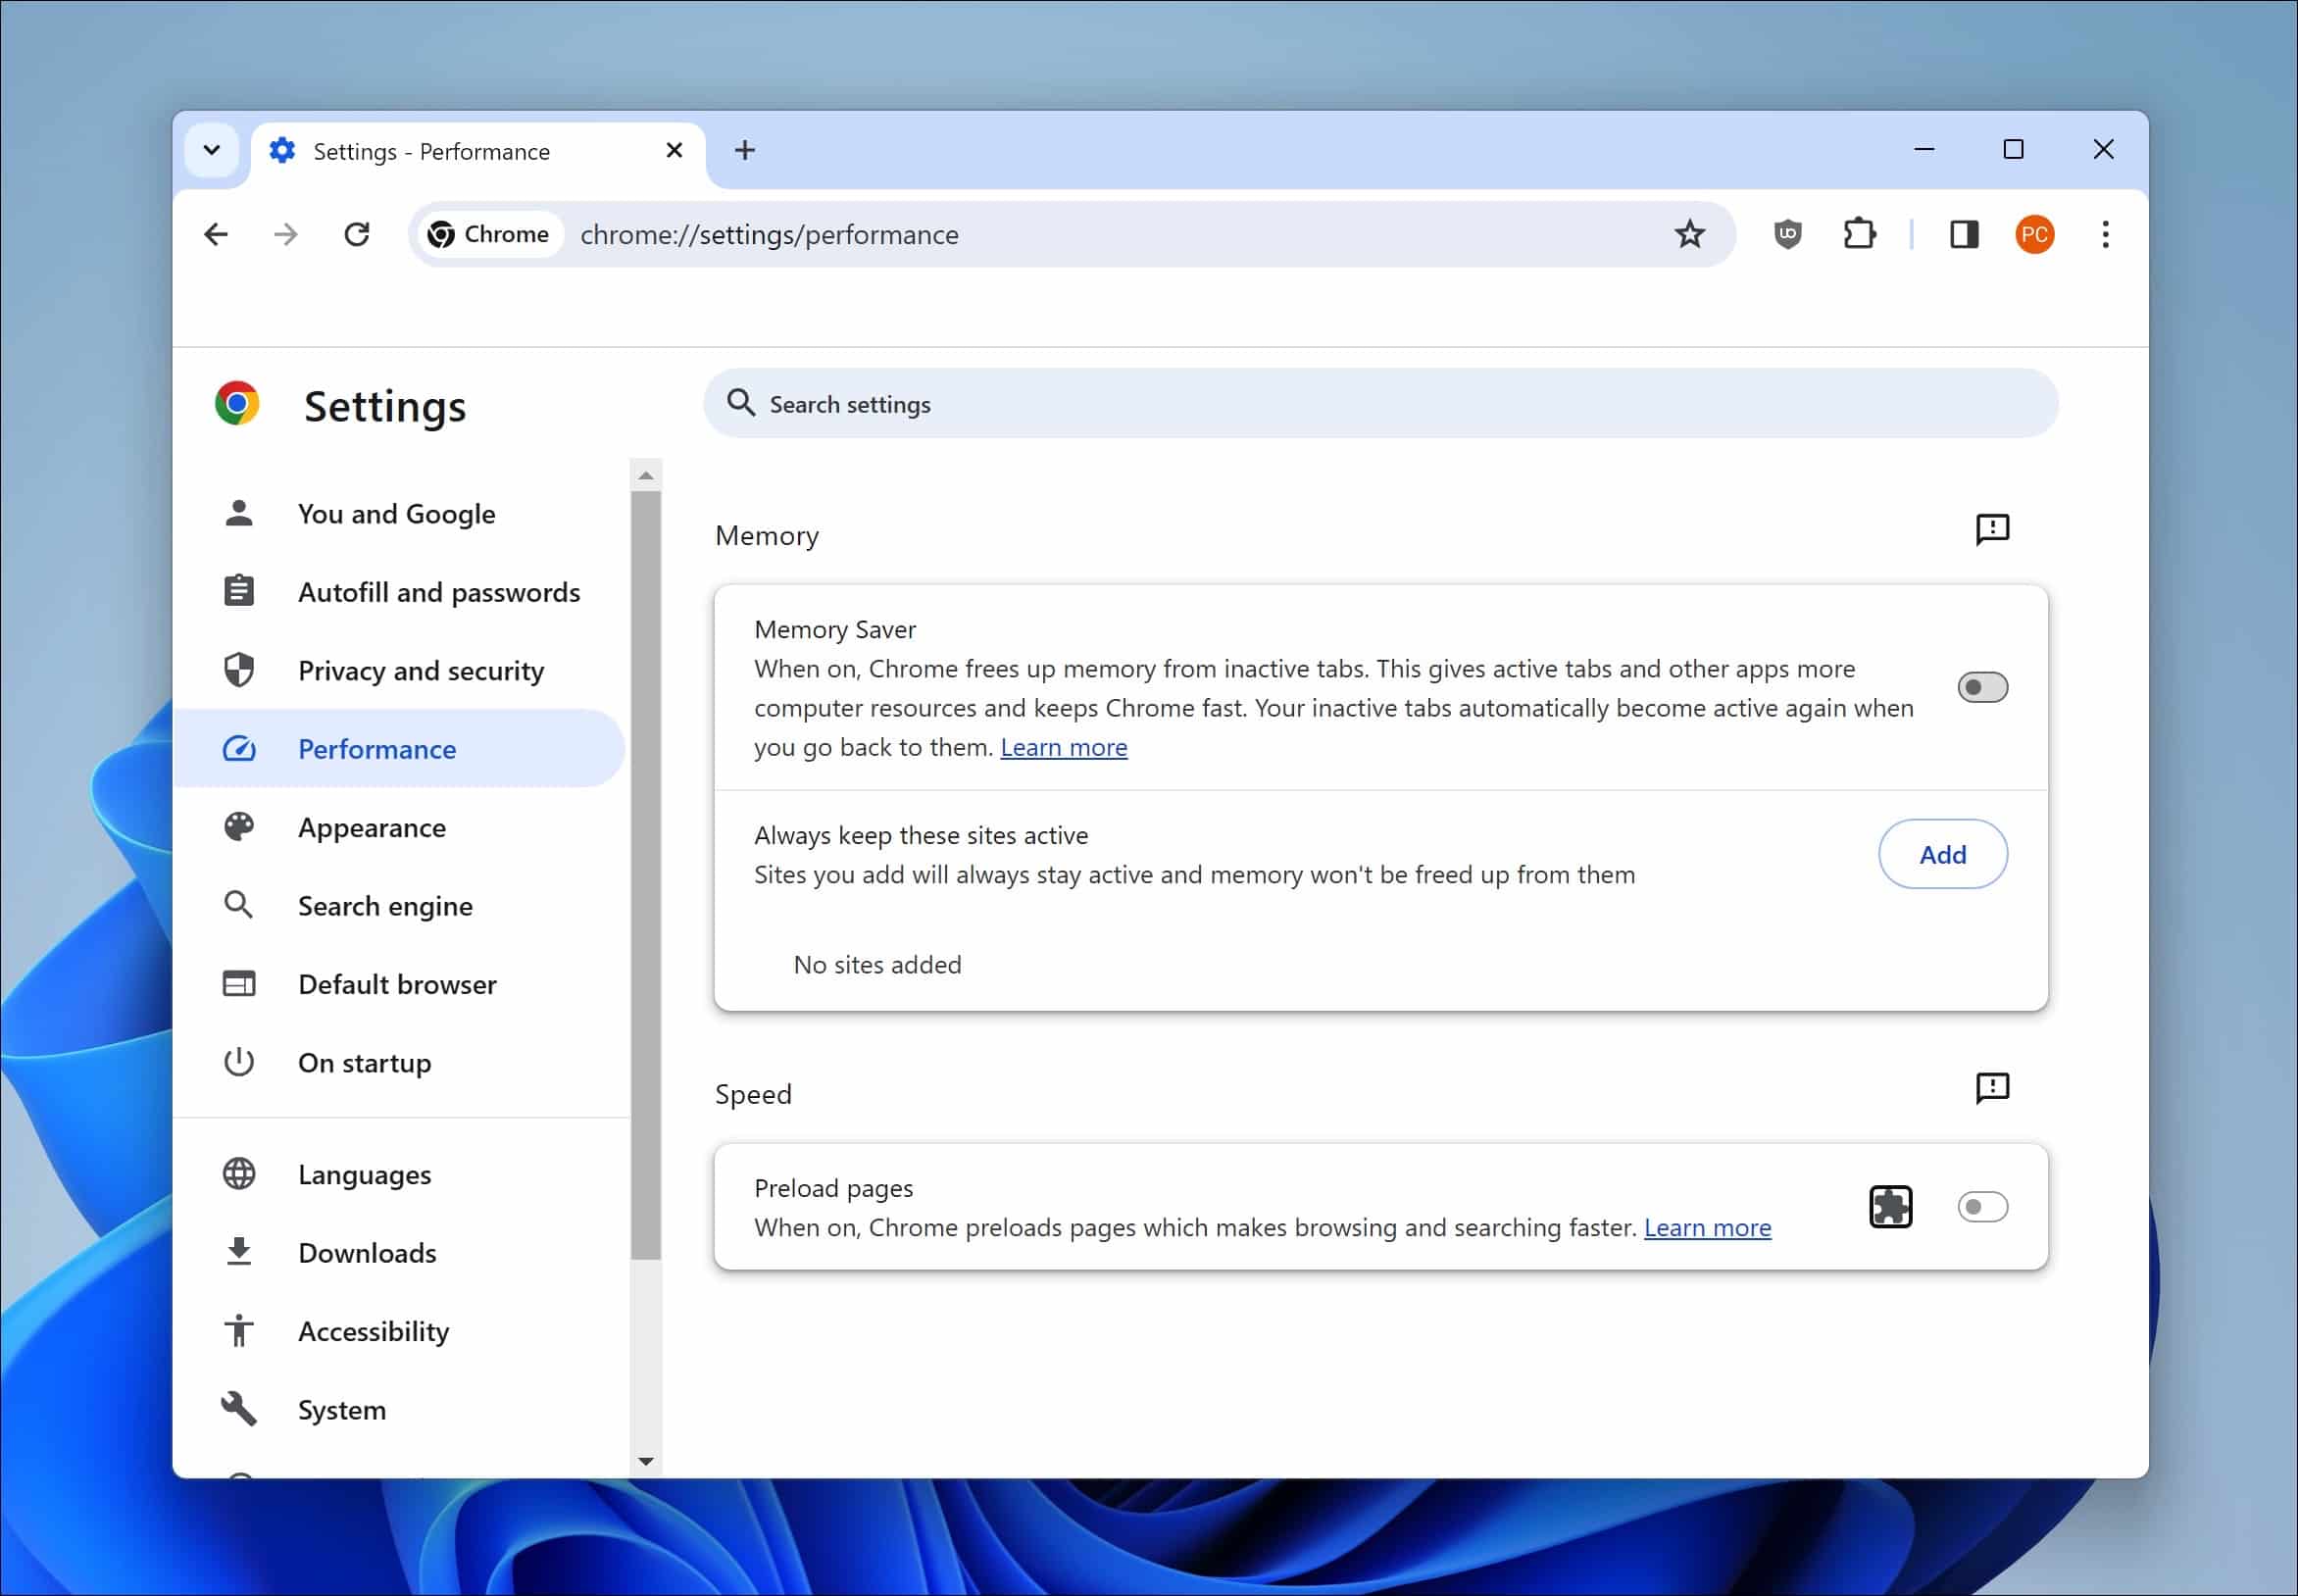Reload the current page

pos(357,234)
